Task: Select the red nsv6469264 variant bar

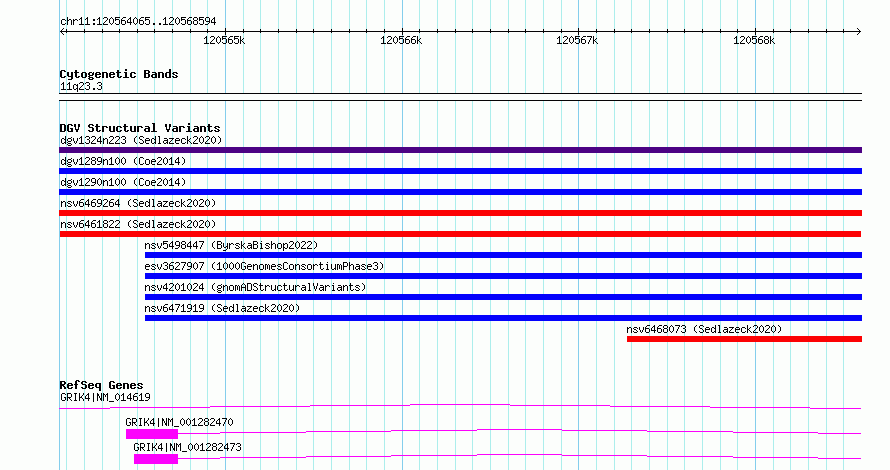Action: (460, 213)
